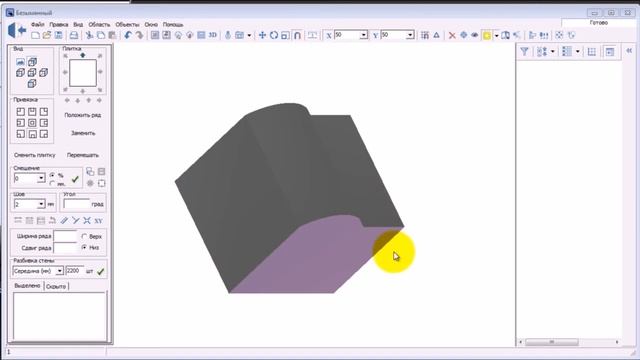Collapse right panel with double chevron
Image resolution: width=640 pixels, height=360 pixels.
[x=629, y=51]
